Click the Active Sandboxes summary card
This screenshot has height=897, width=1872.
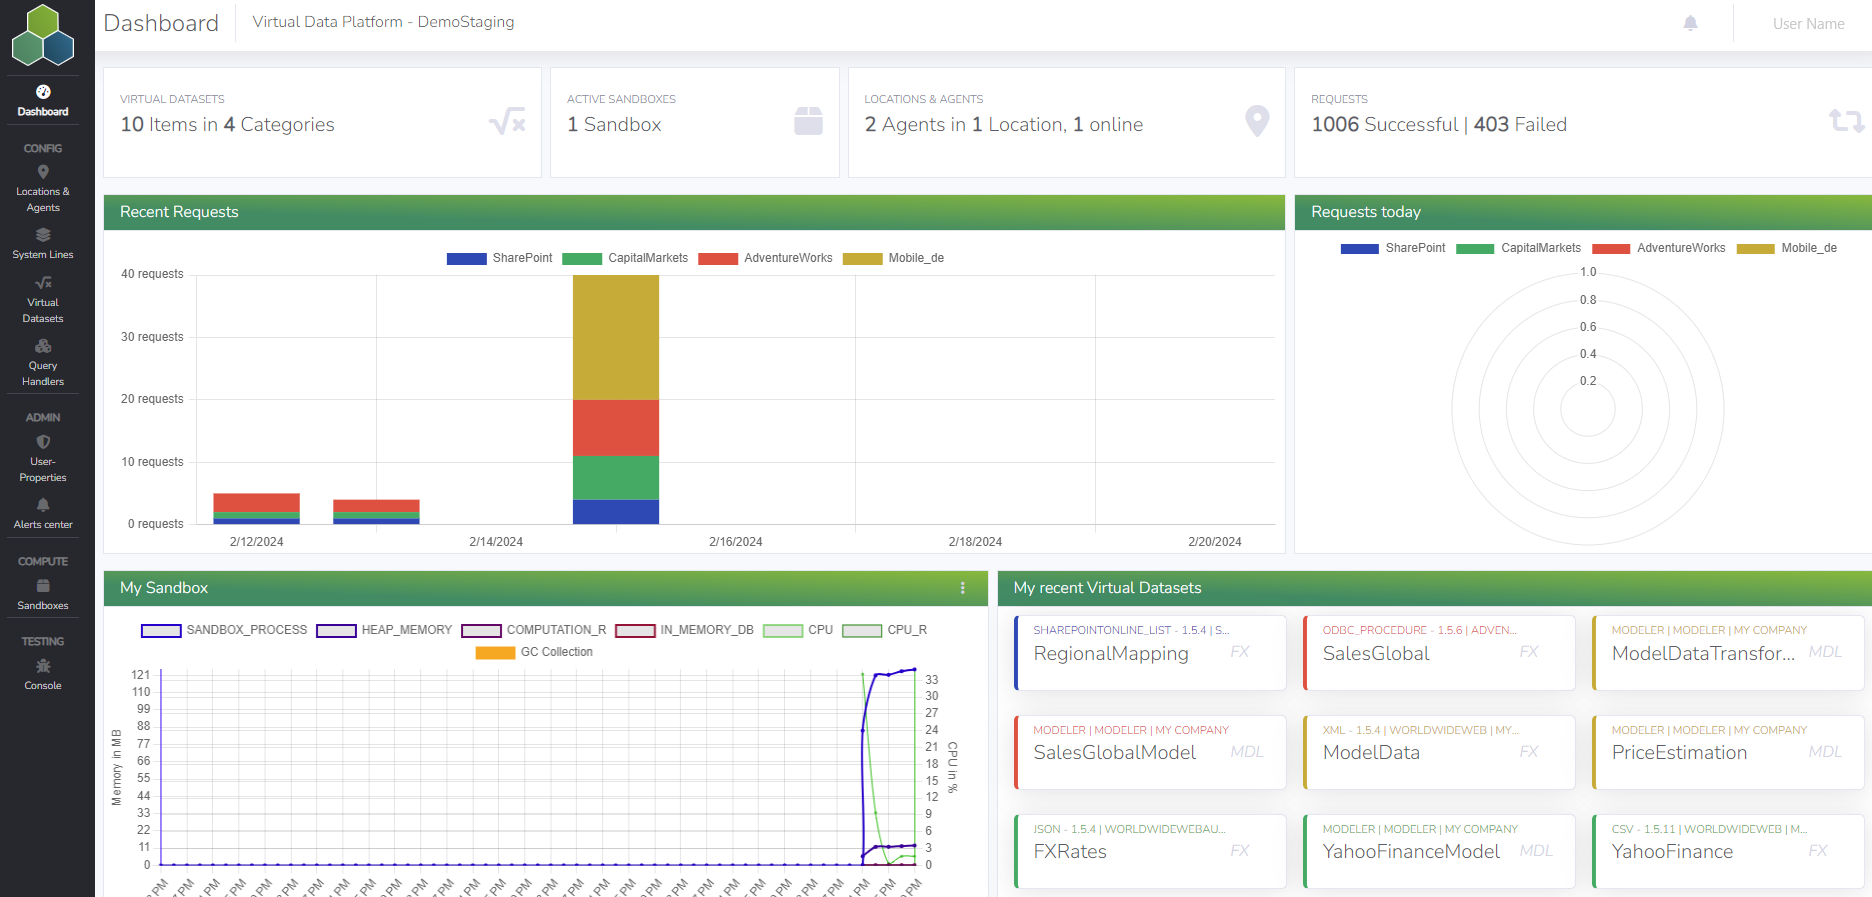point(694,123)
